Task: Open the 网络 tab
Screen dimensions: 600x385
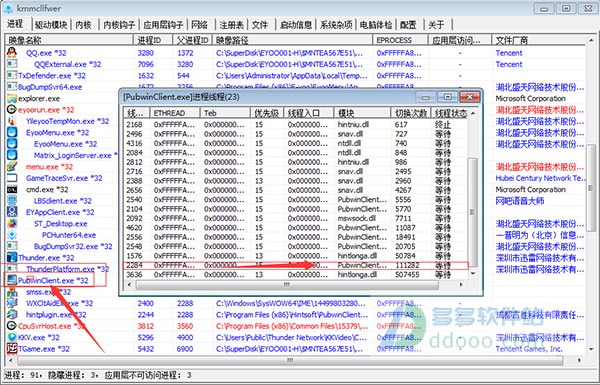Action: click(199, 25)
